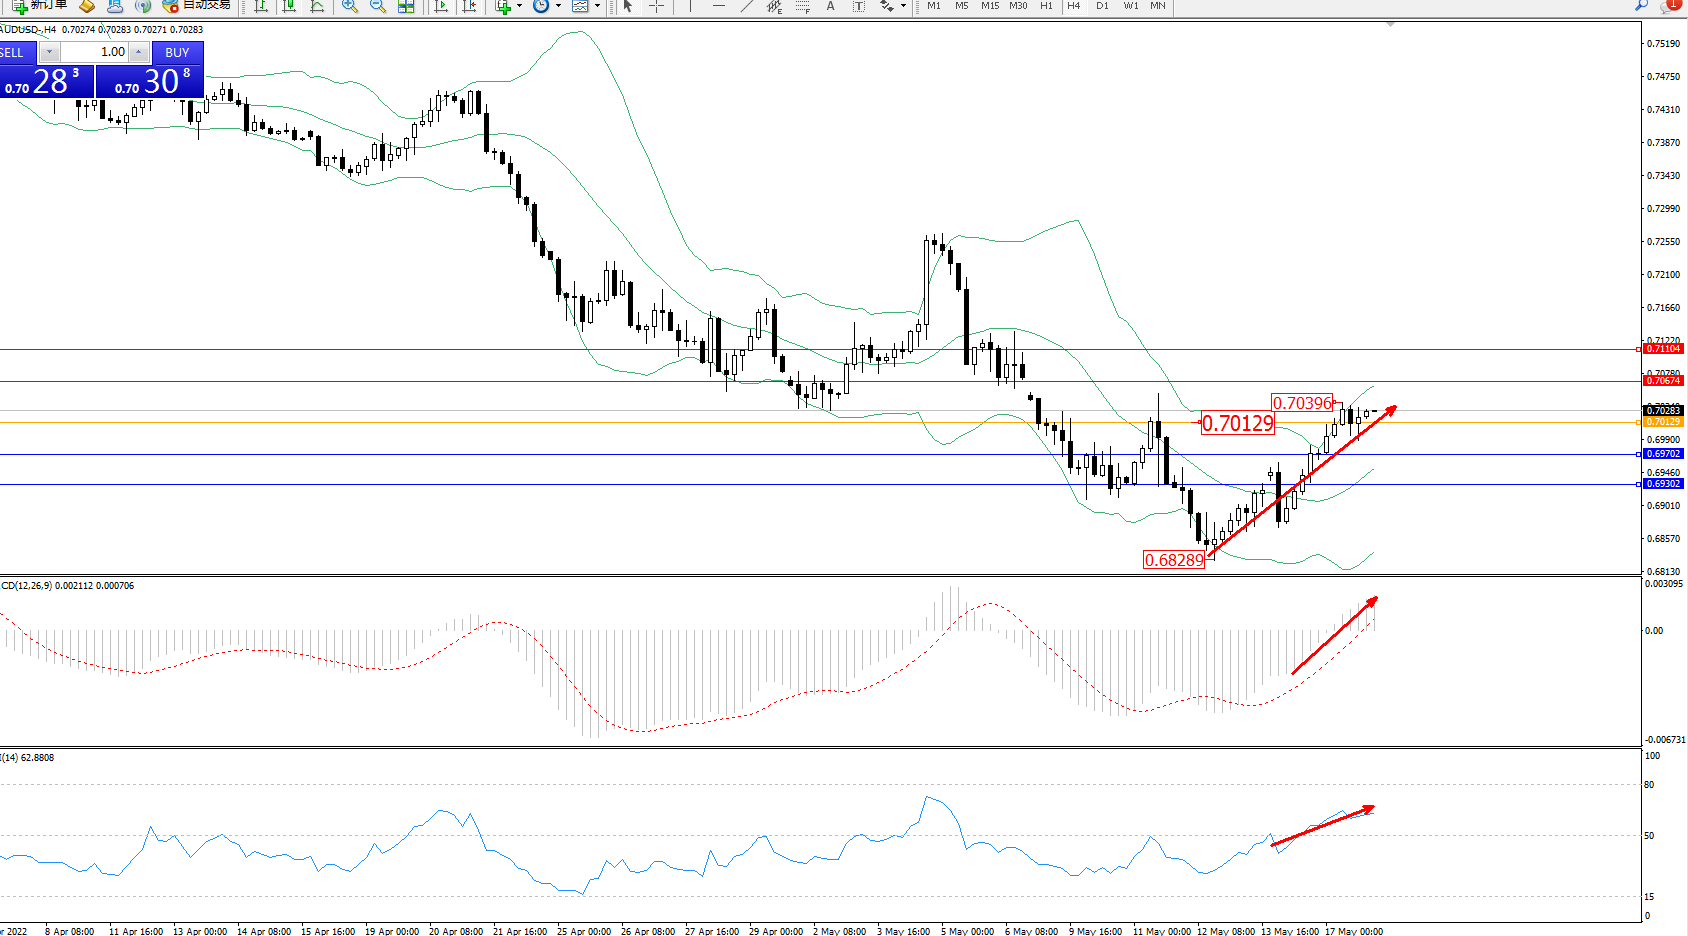Toggle the auto trading button
This screenshot has height=936, width=1688.
coord(197,6)
